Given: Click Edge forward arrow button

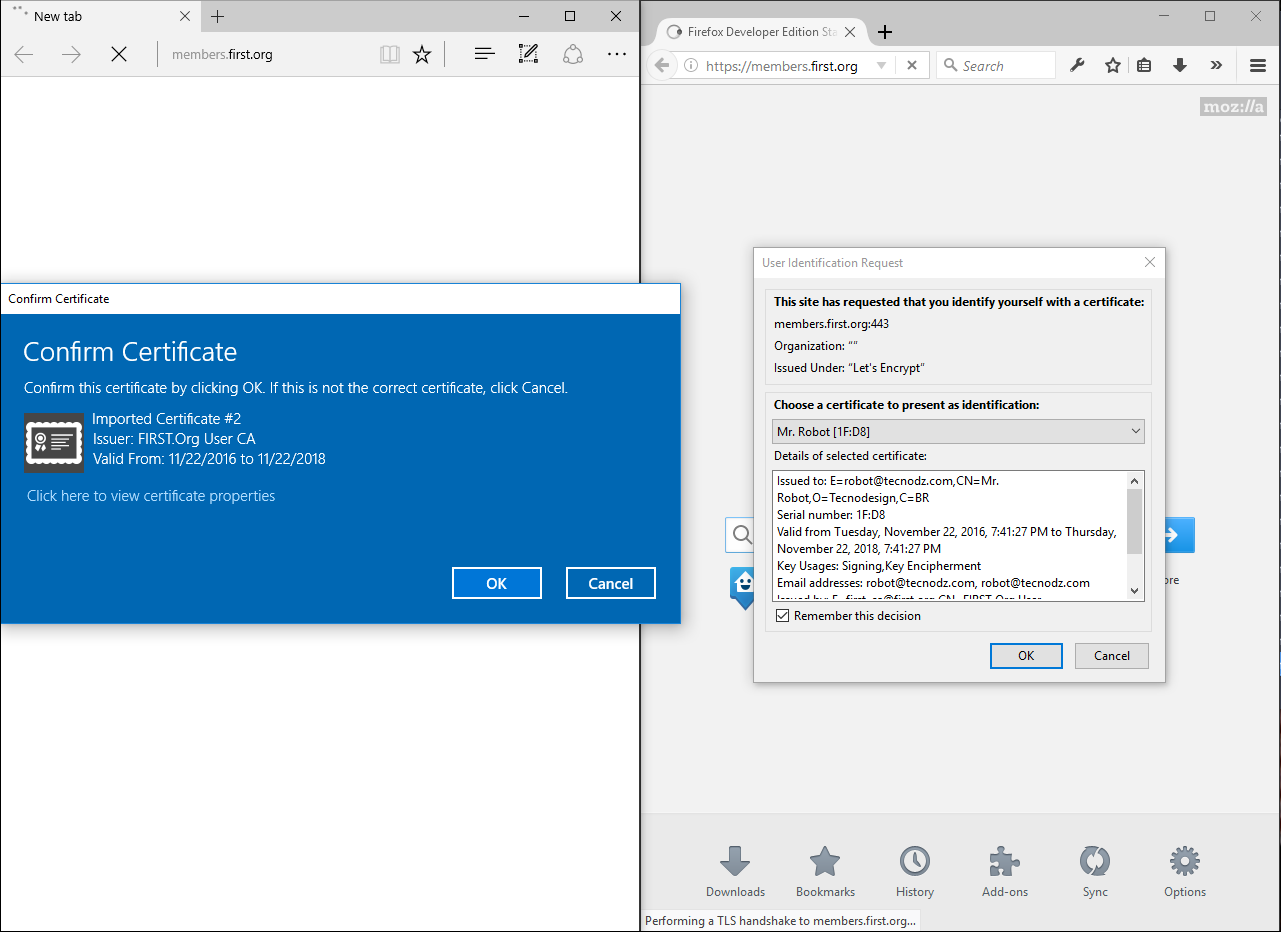Looking at the screenshot, I should pos(71,54).
